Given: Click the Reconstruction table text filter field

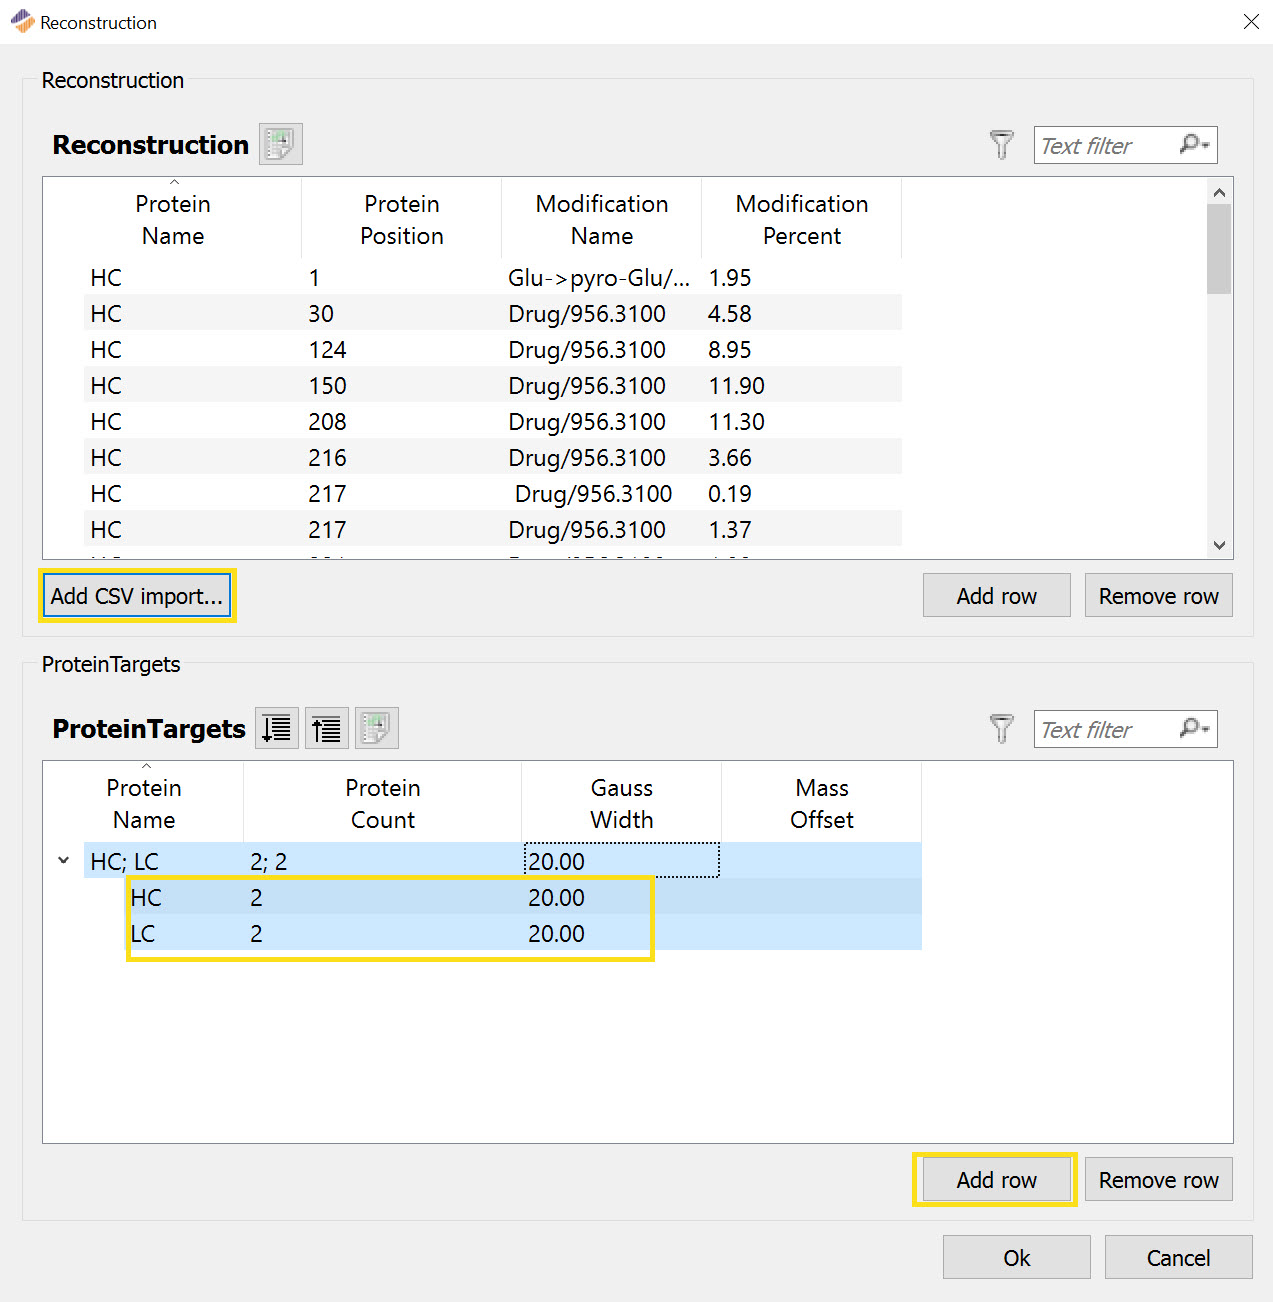Looking at the screenshot, I should [1110, 145].
